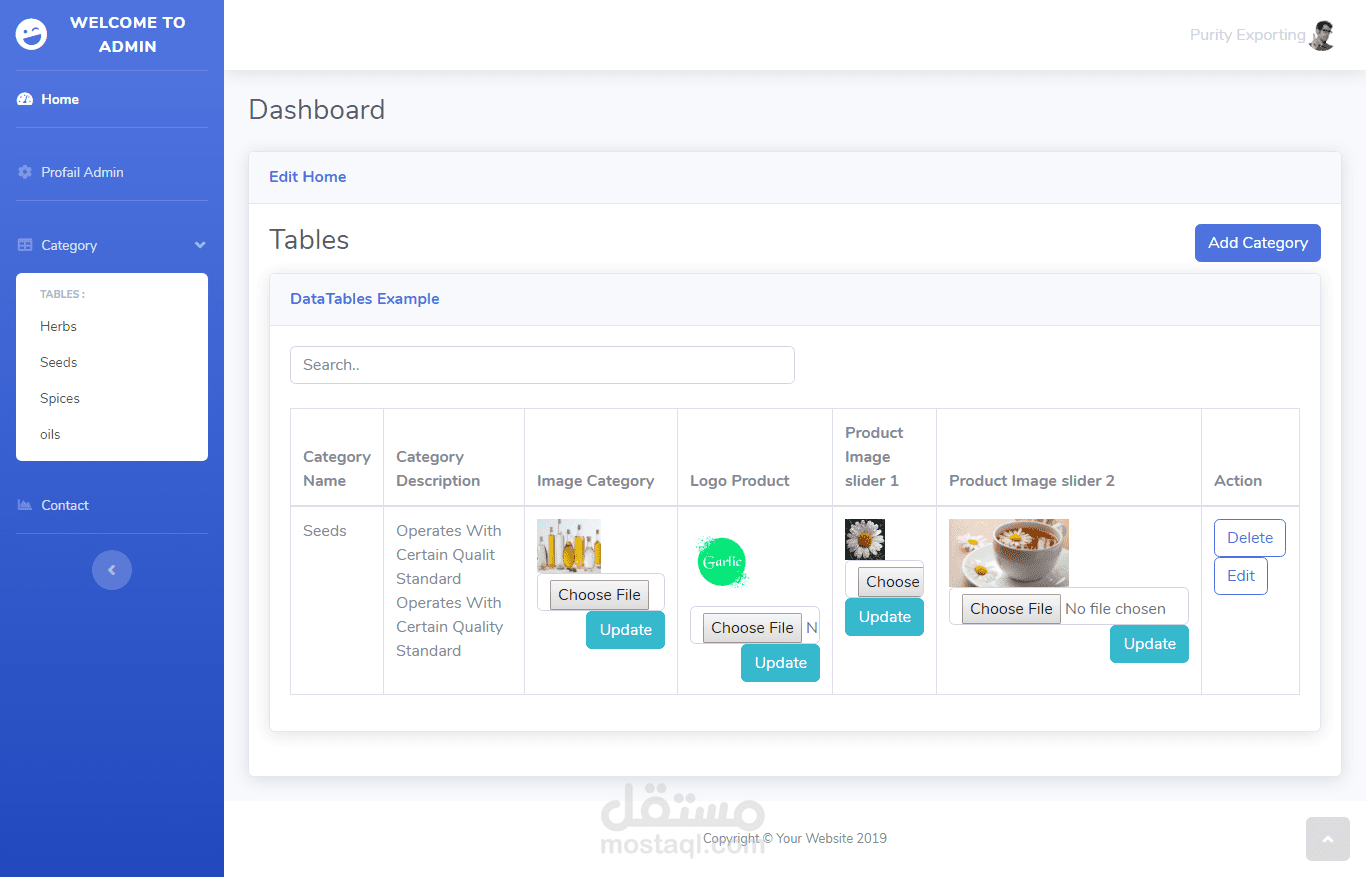Click the Home dashboard gauge icon
The width and height of the screenshot is (1366, 877).
[x=25, y=99]
